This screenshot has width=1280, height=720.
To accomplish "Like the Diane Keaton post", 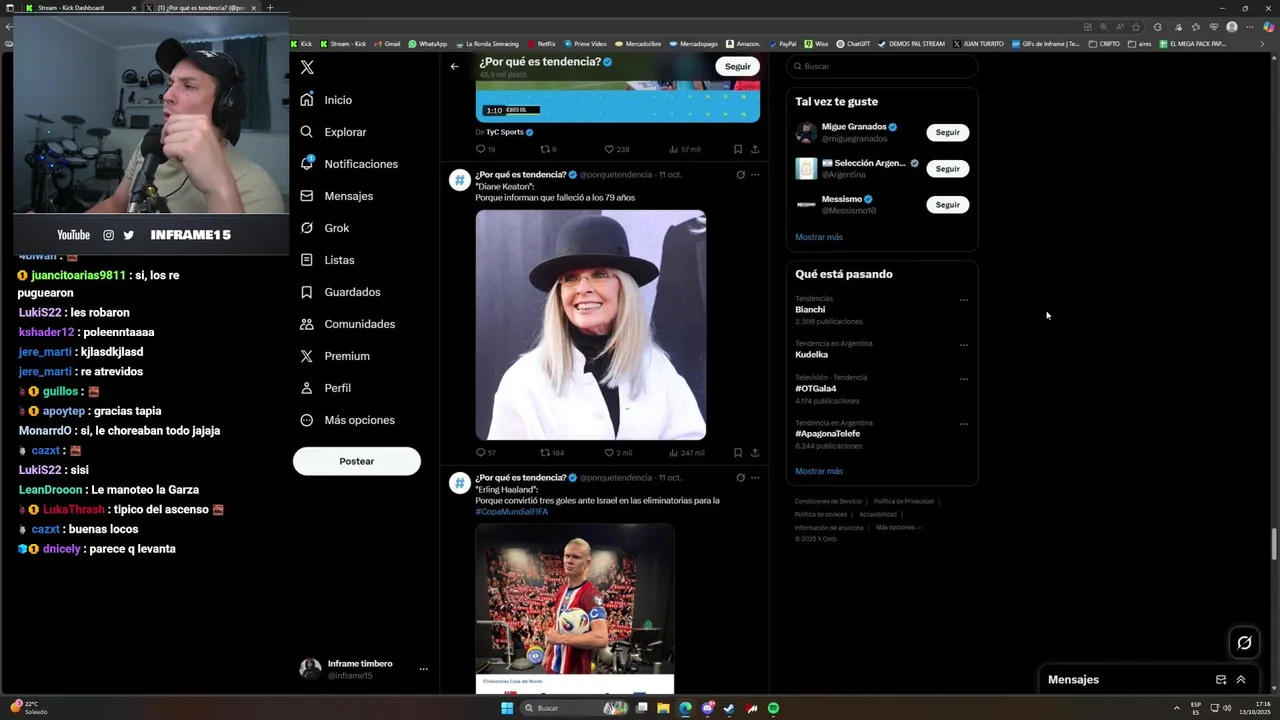I will coord(608,453).
